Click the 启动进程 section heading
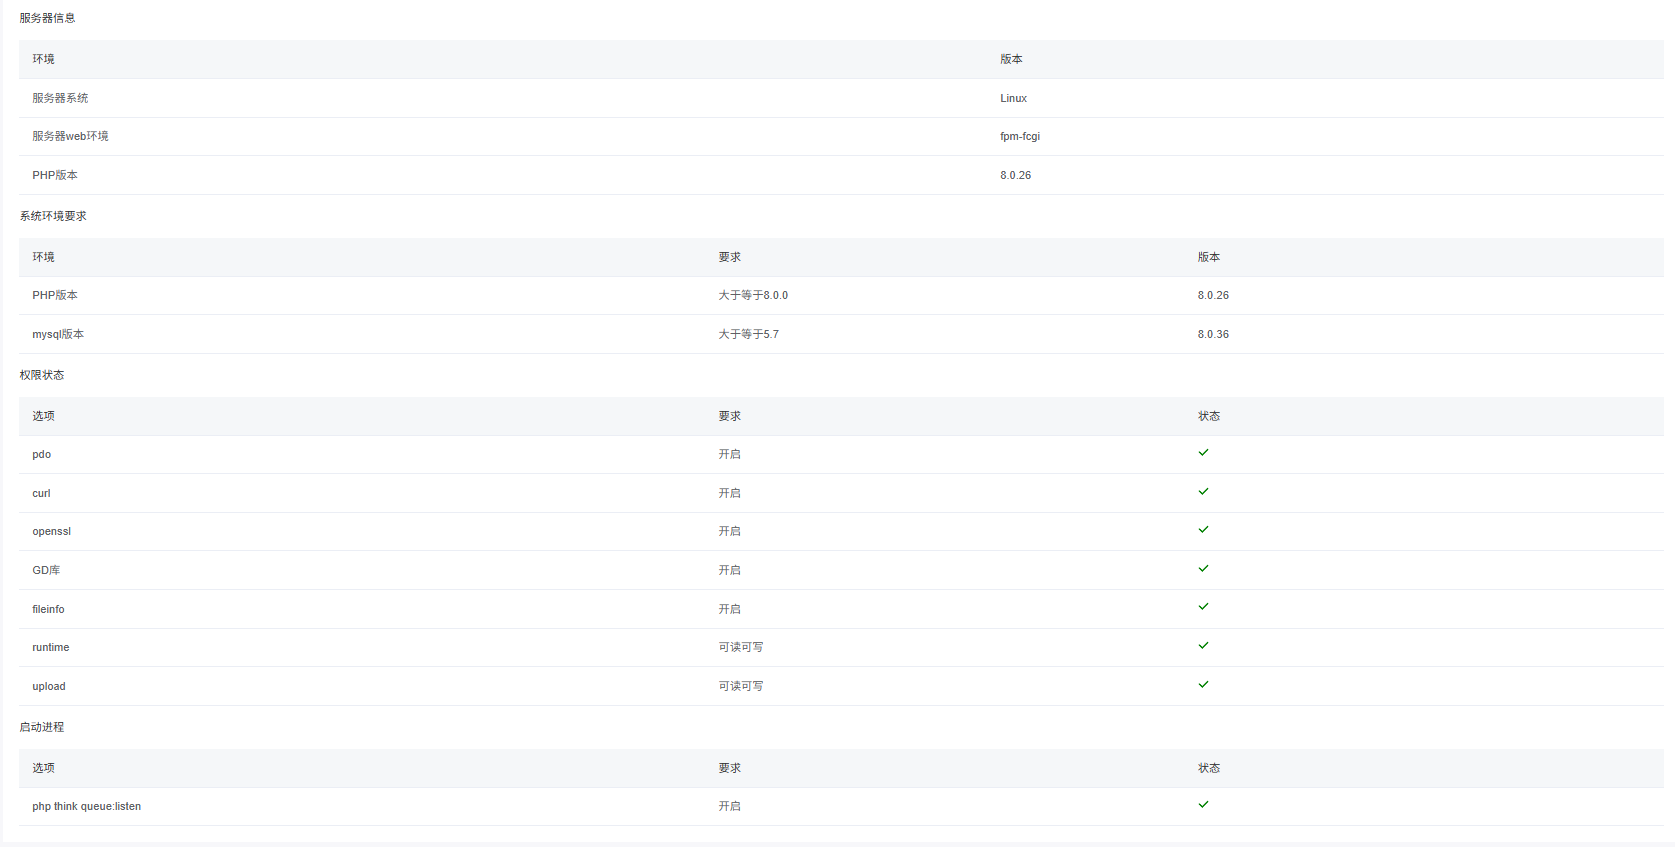 (42, 727)
